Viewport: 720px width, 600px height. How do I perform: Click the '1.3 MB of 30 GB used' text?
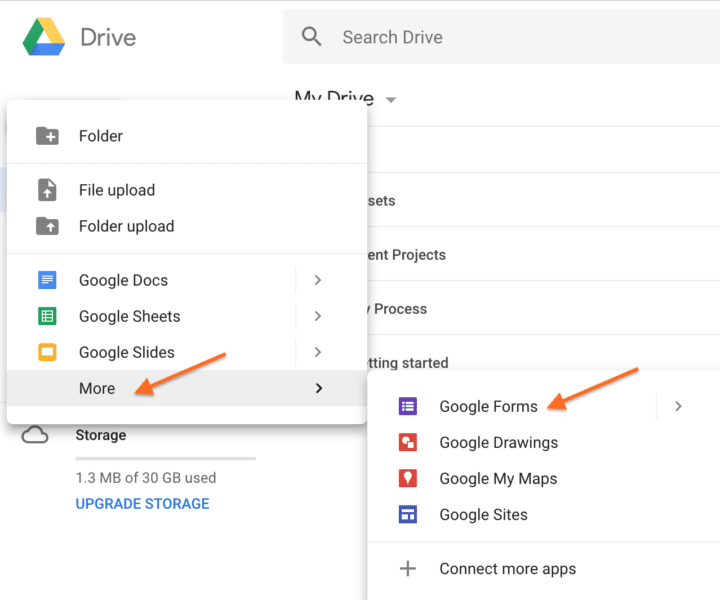point(146,477)
